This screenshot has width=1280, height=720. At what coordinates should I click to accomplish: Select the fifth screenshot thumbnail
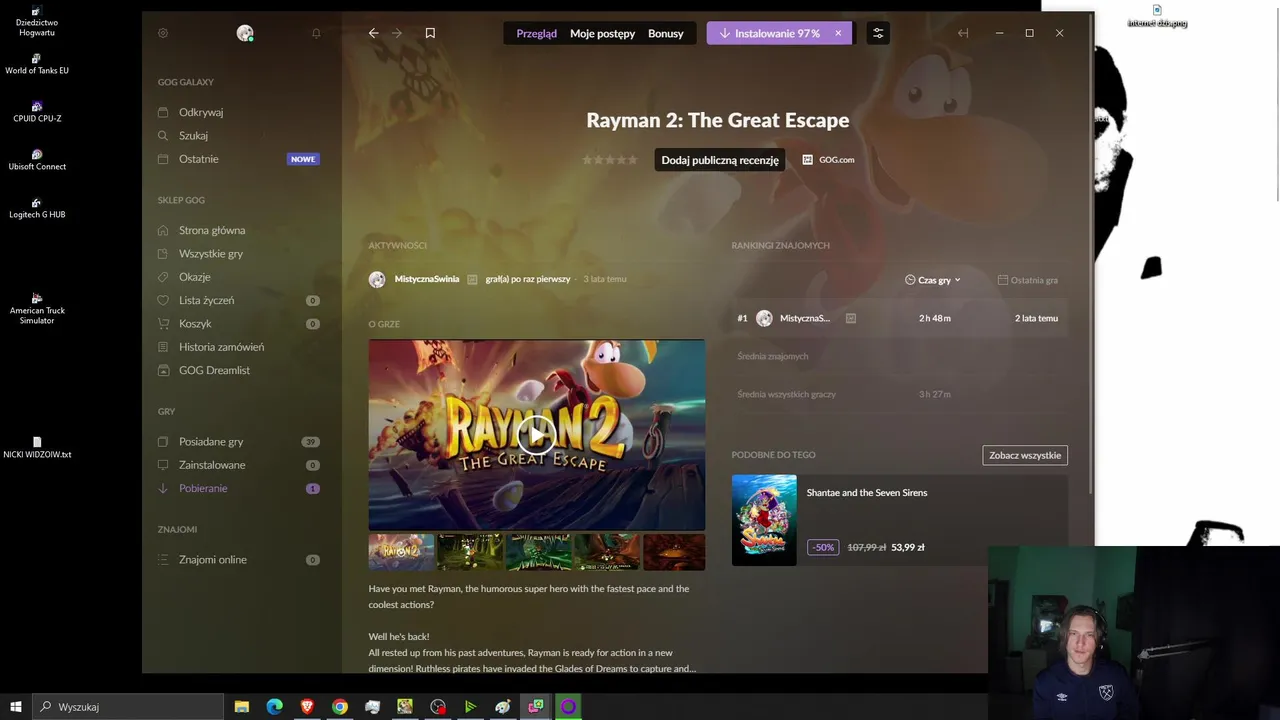(x=675, y=552)
